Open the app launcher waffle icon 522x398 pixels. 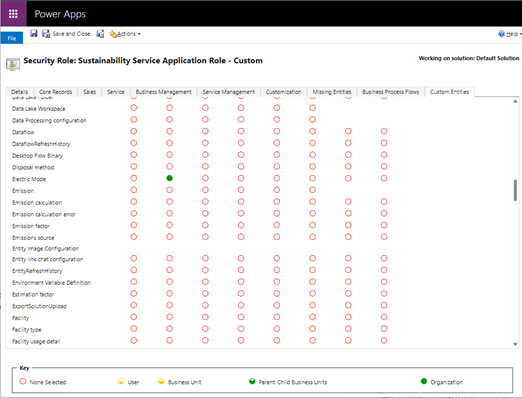pyautogui.click(x=13, y=14)
